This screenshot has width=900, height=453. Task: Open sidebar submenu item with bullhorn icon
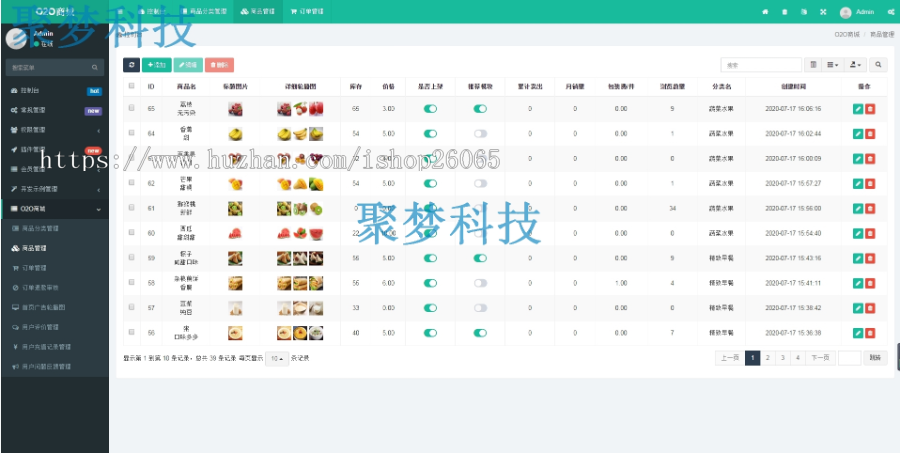(x=55, y=366)
